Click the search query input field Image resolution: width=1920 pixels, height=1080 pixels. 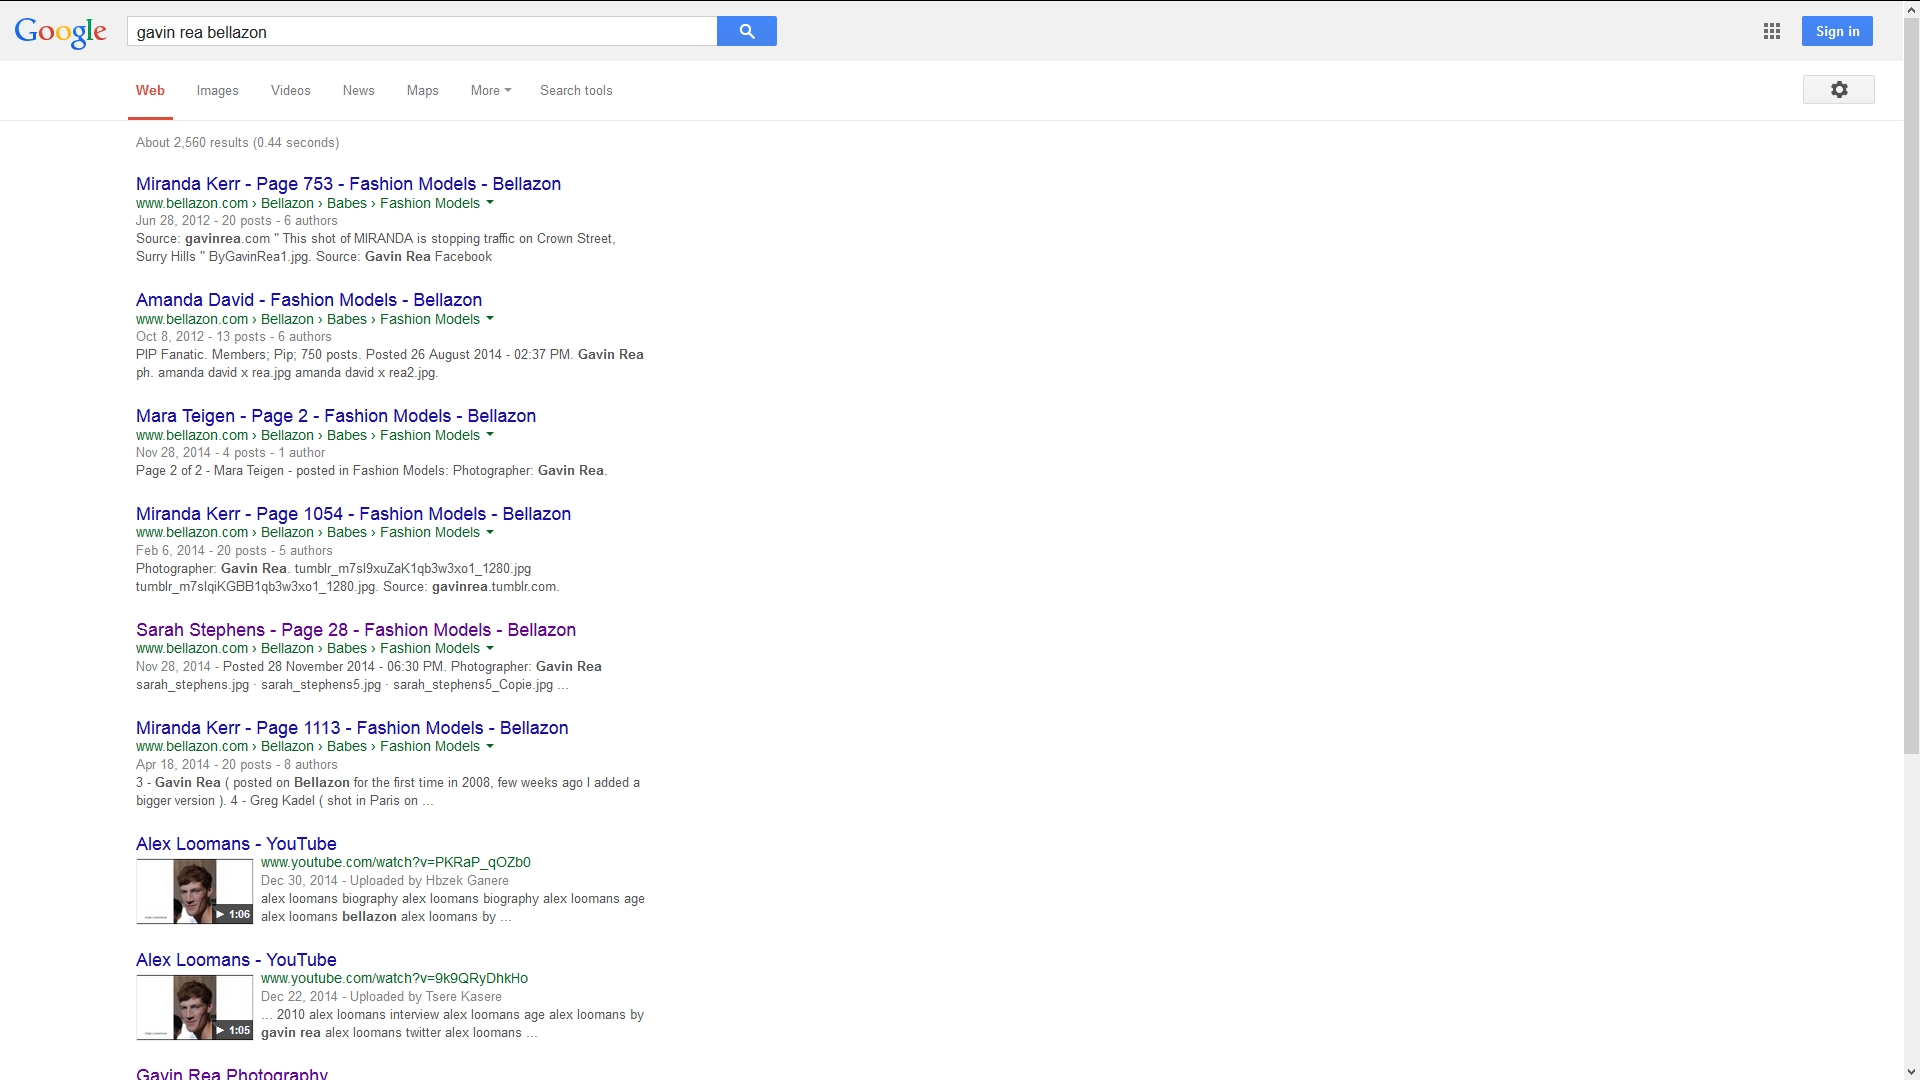[420, 32]
